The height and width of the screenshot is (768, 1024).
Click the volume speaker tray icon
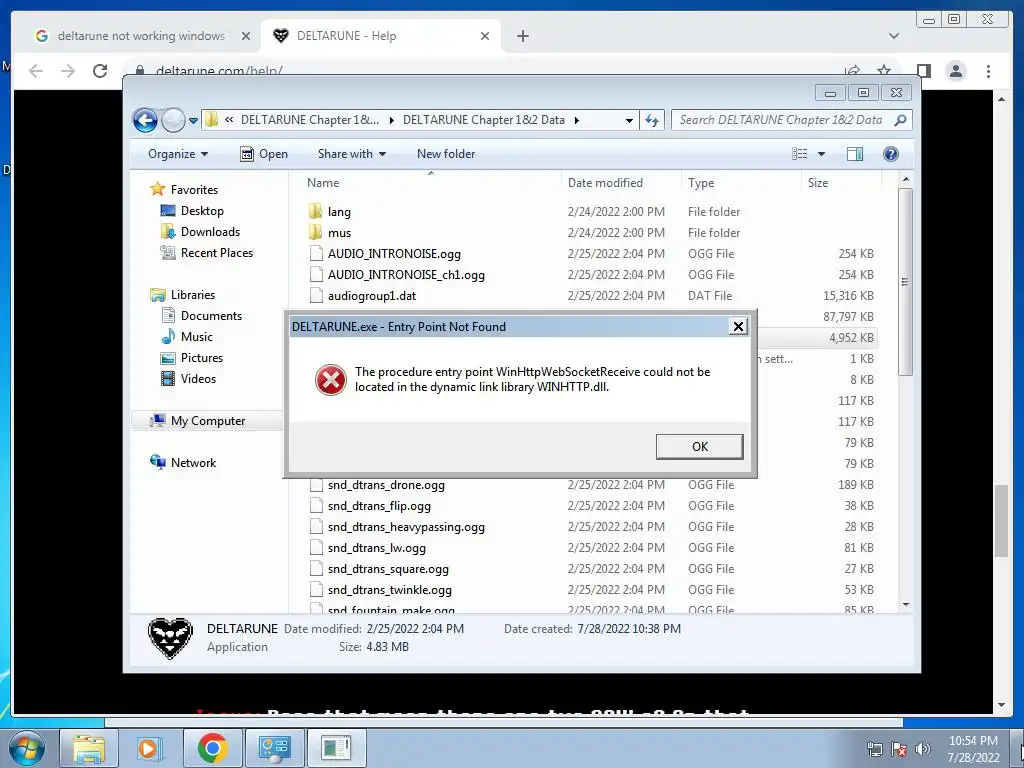(x=923, y=748)
